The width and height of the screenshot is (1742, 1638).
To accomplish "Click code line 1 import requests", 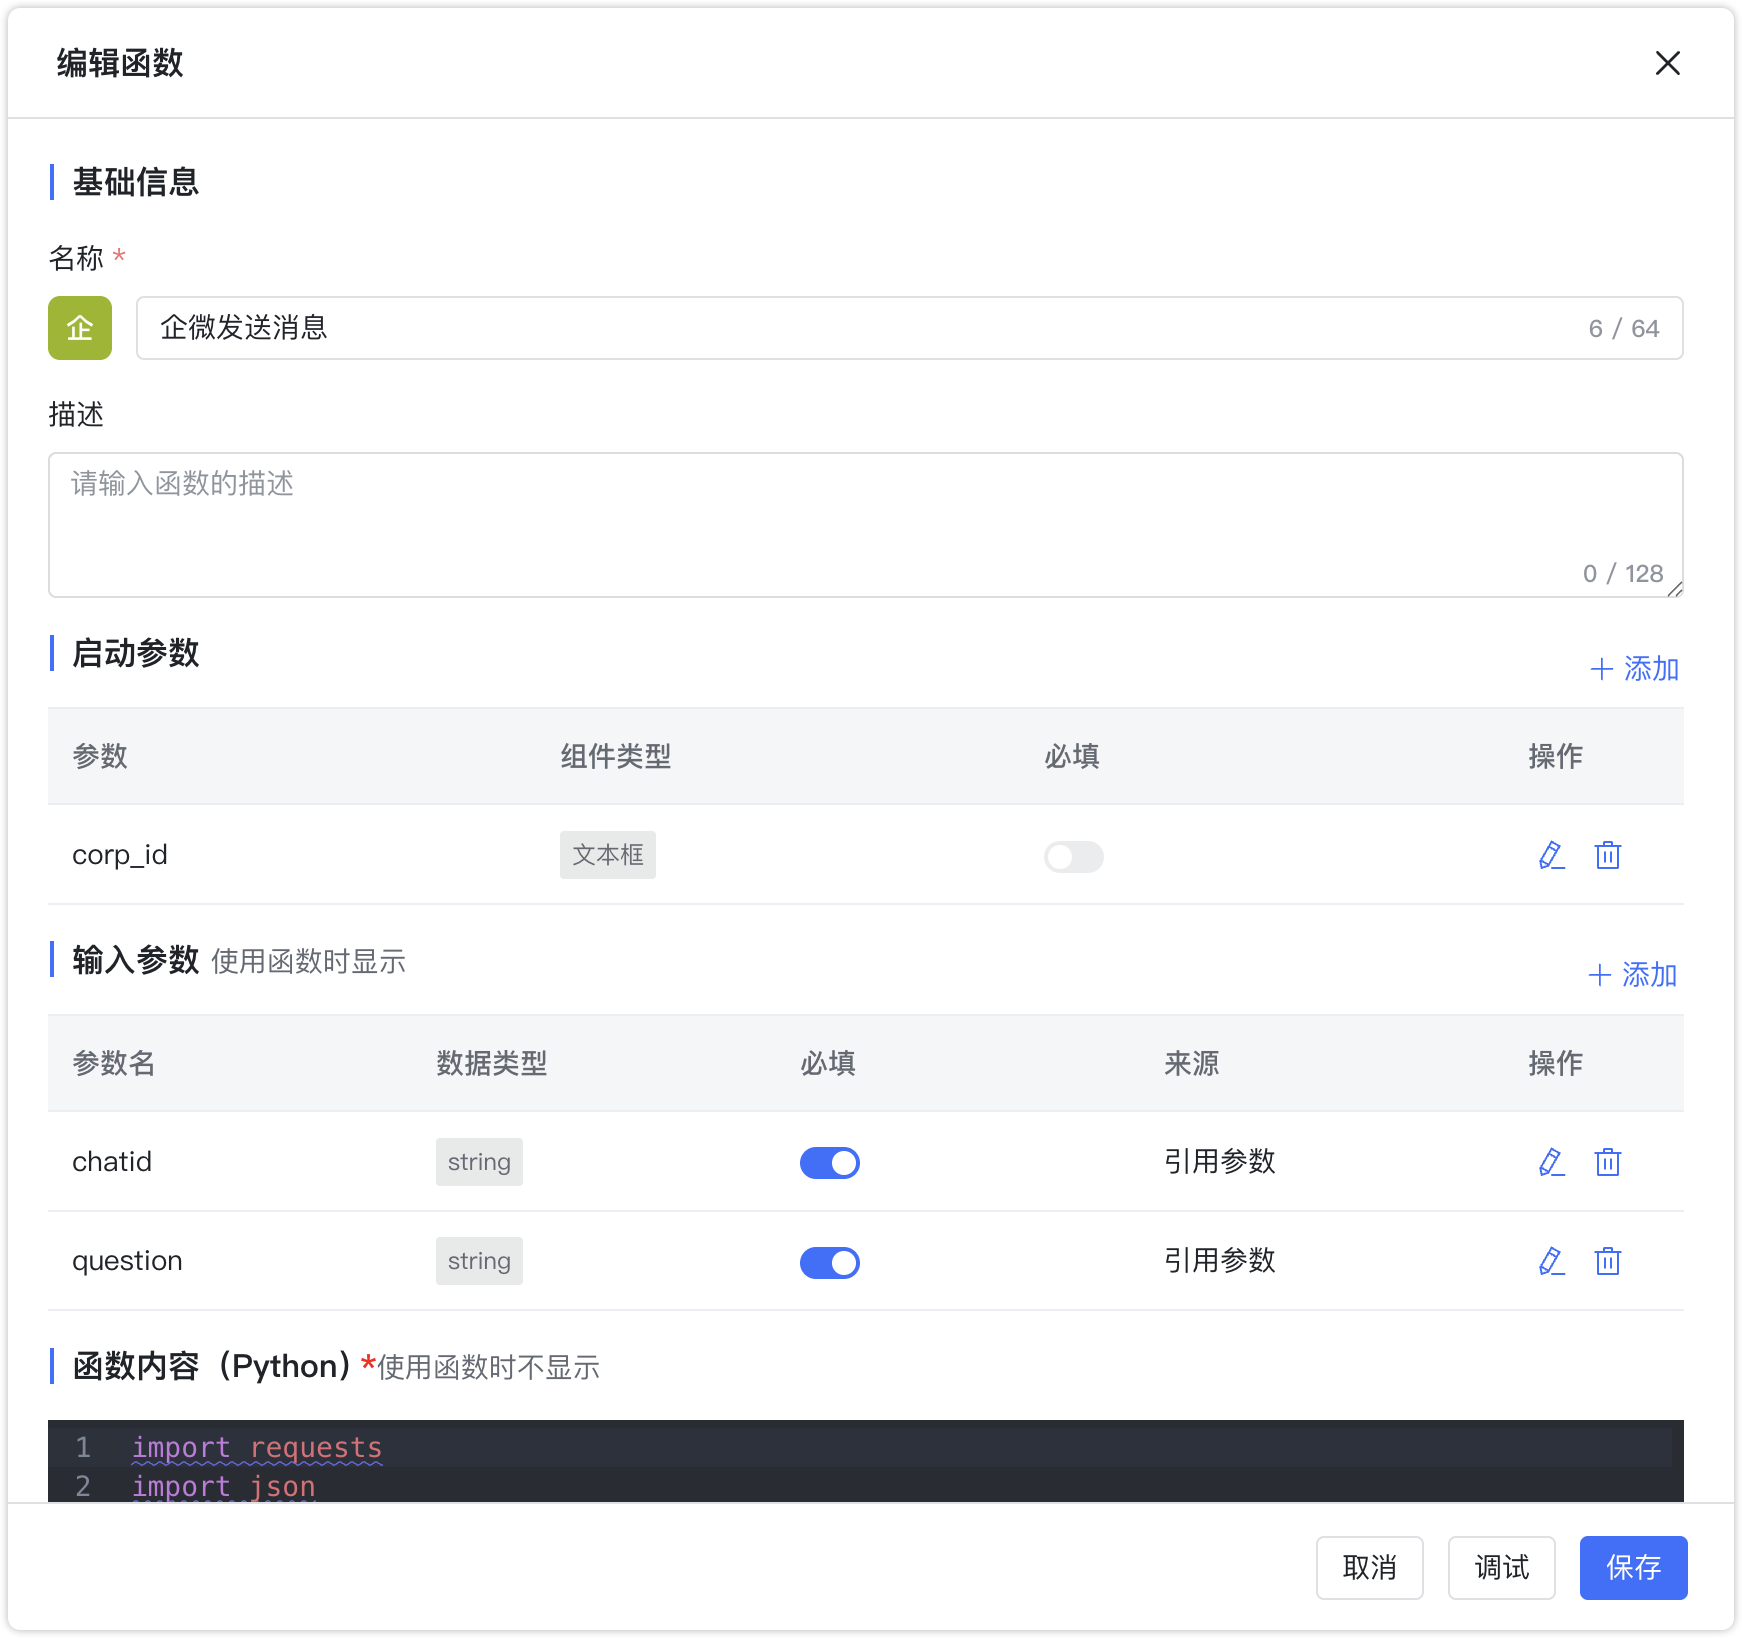I will tap(257, 1448).
